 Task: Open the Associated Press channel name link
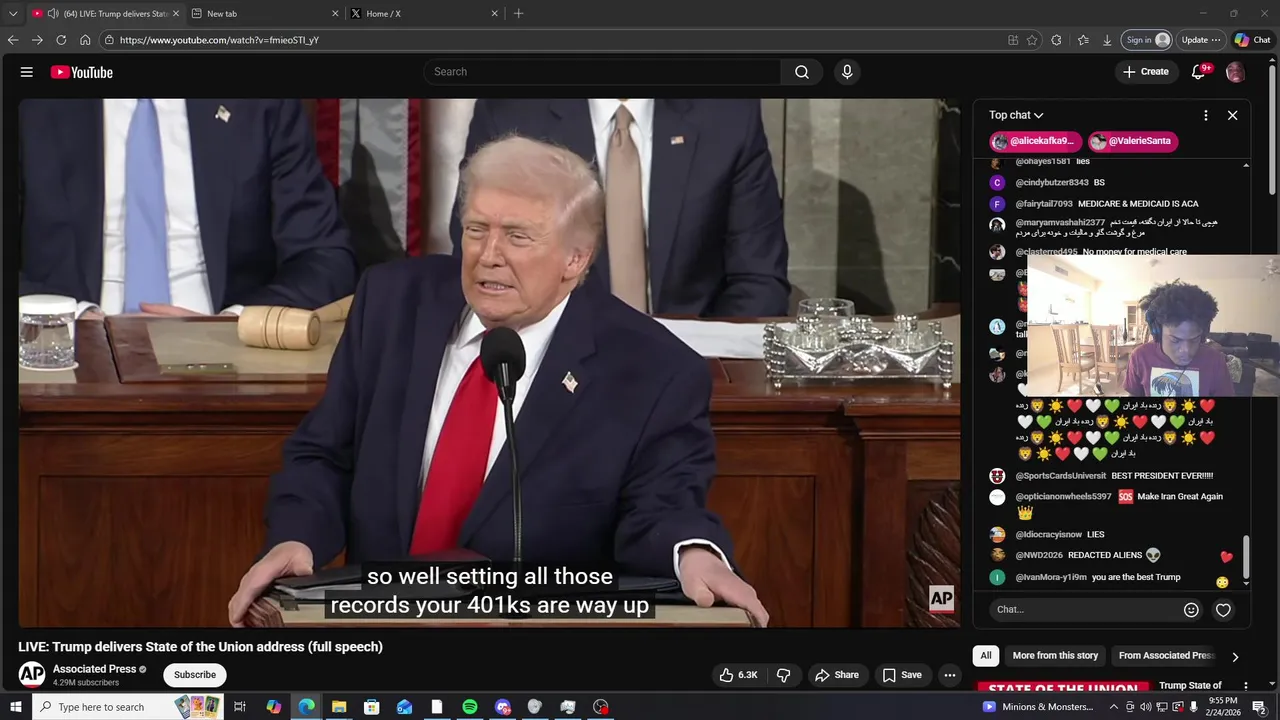pos(94,669)
